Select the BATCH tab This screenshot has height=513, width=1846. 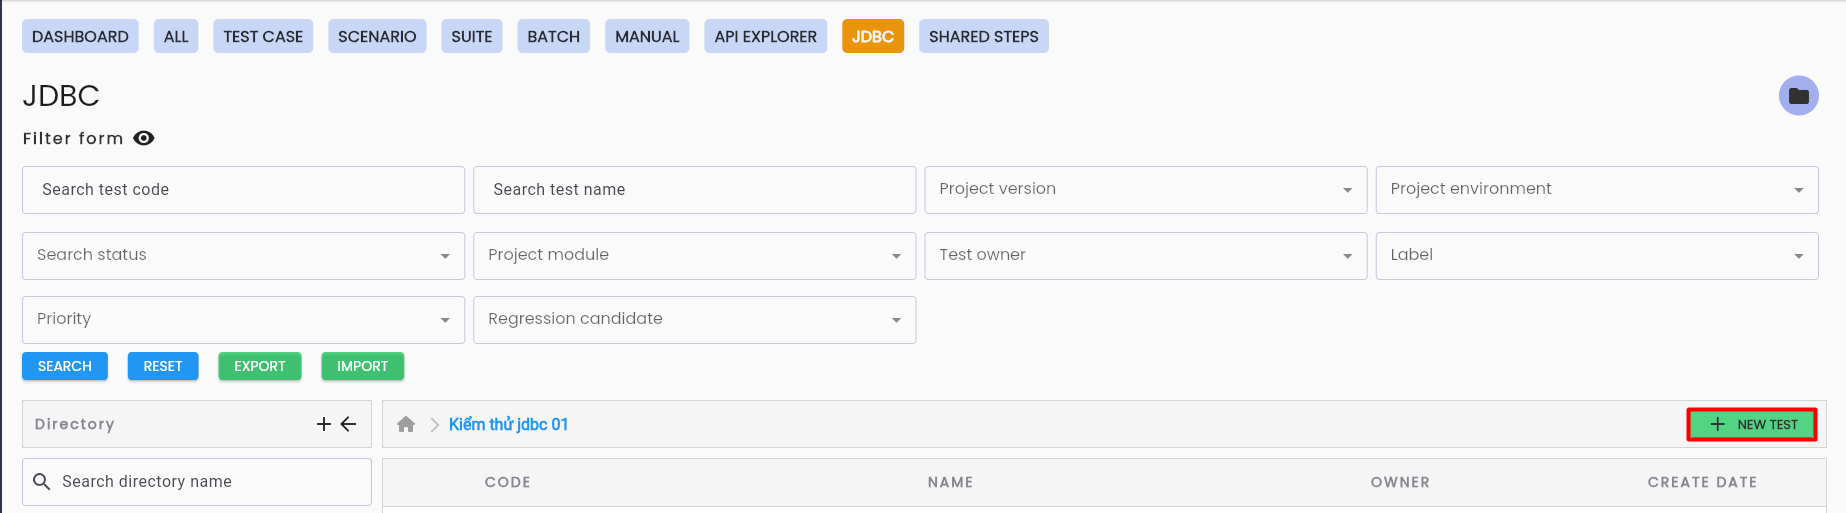tap(554, 36)
